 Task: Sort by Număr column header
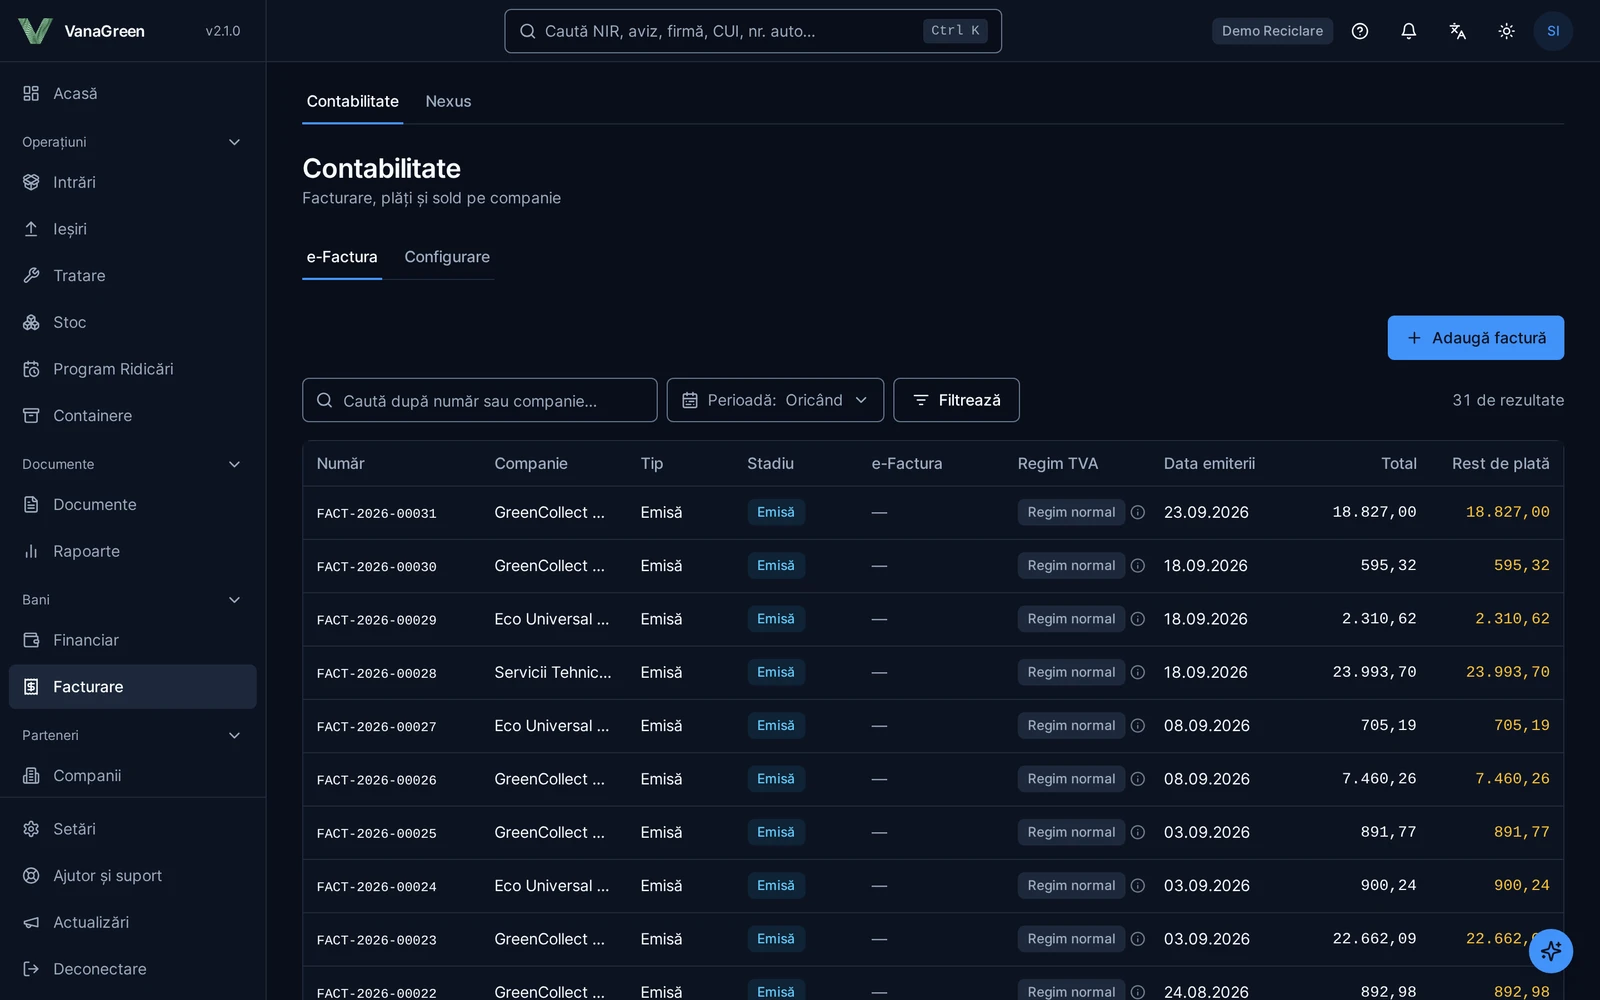pos(341,464)
